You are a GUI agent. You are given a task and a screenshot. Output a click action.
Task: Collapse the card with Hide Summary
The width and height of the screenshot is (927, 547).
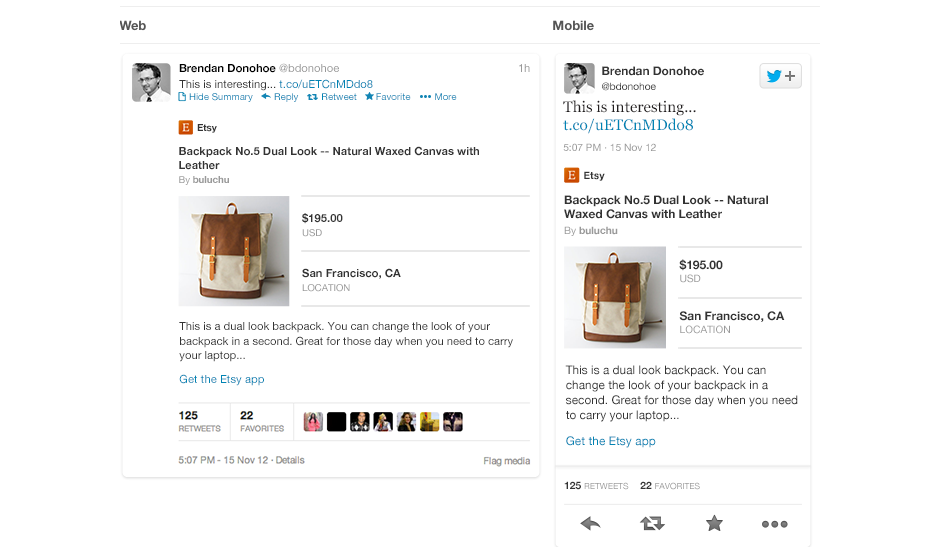tap(215, 97)
